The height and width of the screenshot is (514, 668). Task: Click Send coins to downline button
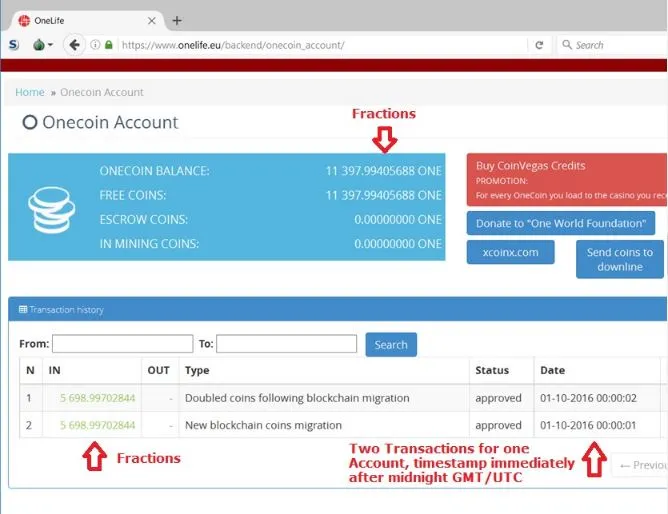[620, 259]
